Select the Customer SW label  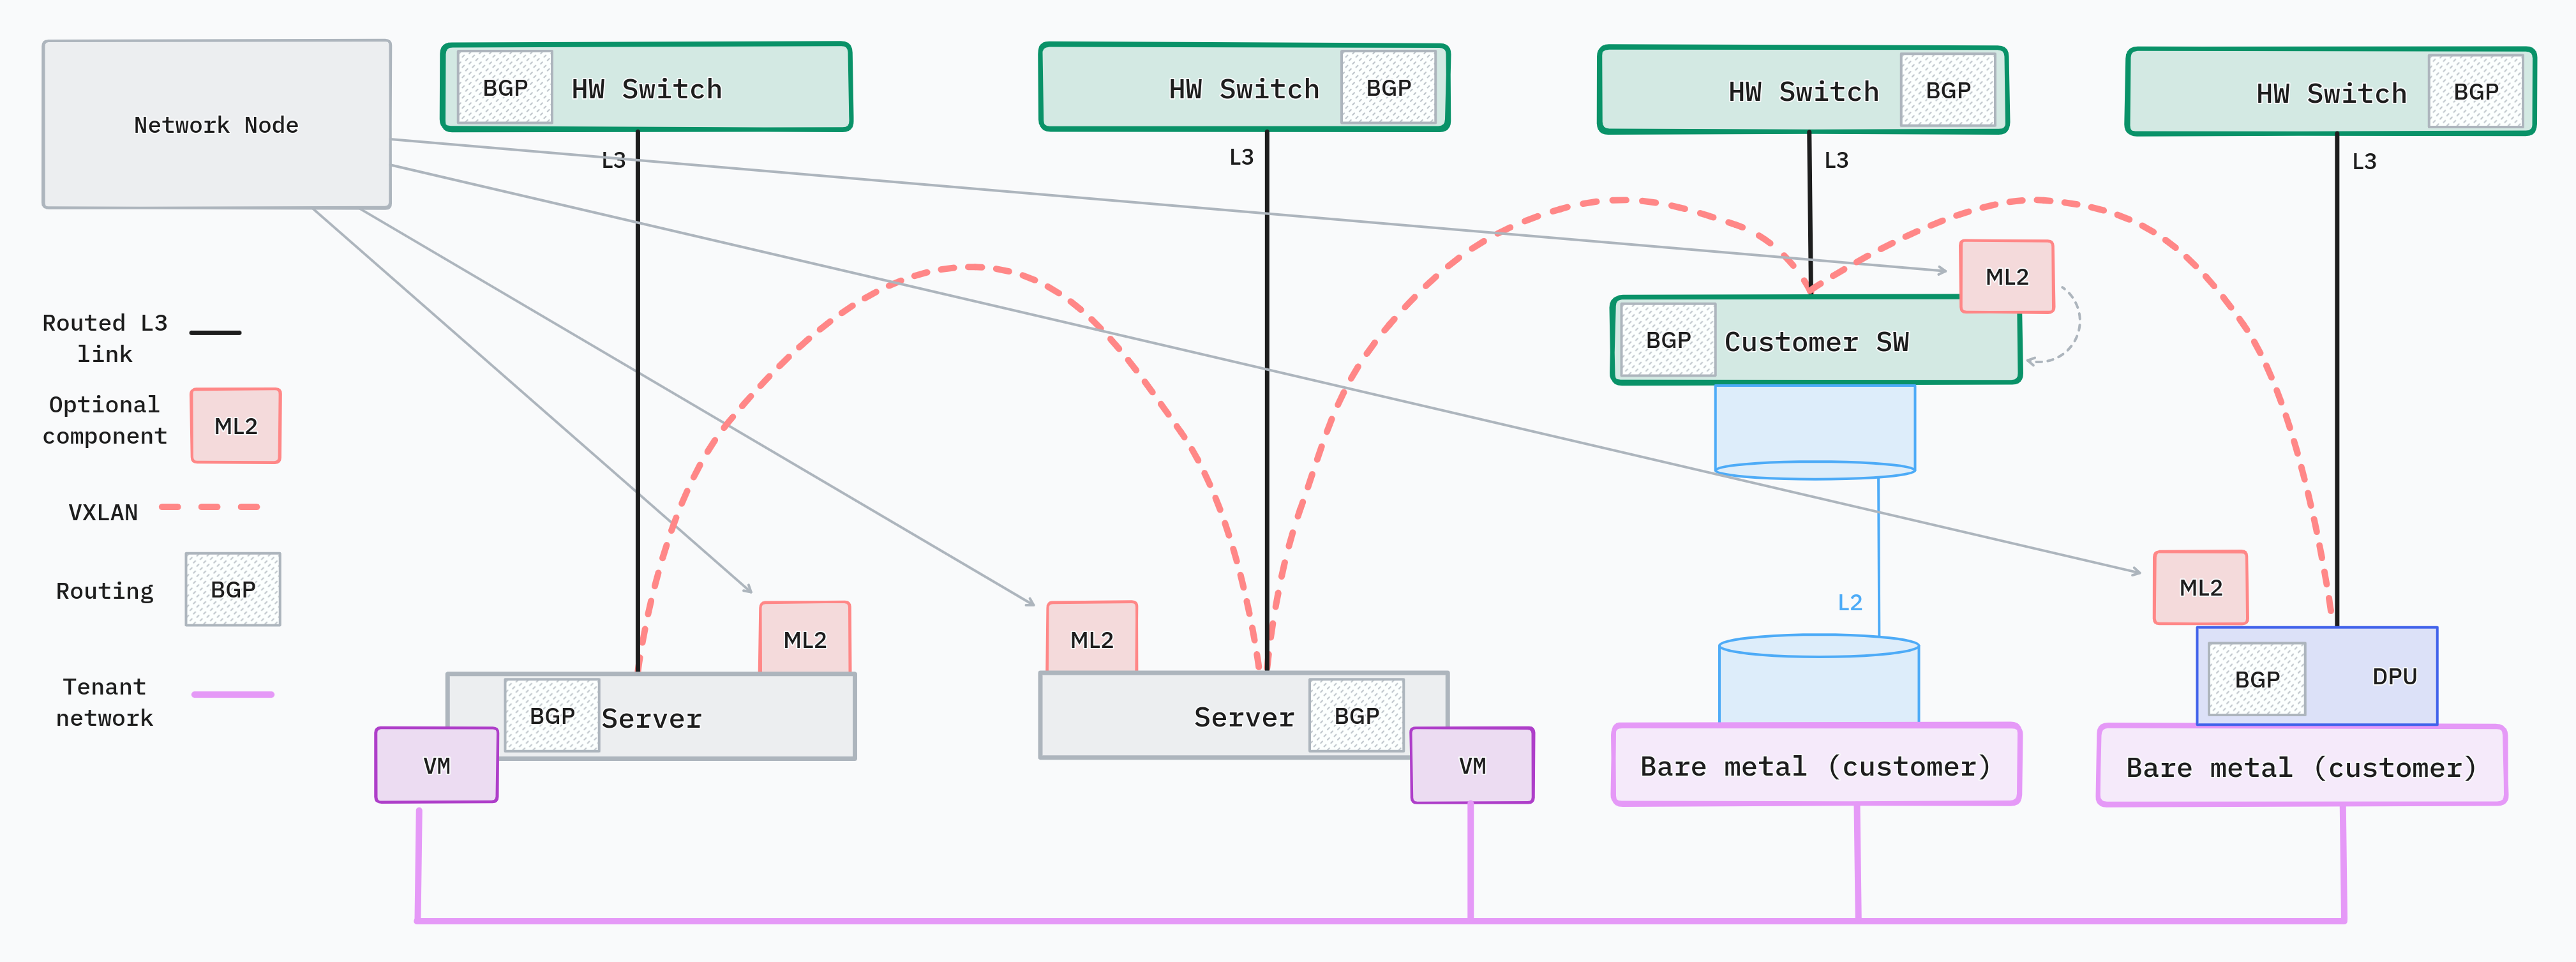(1816, 342)
